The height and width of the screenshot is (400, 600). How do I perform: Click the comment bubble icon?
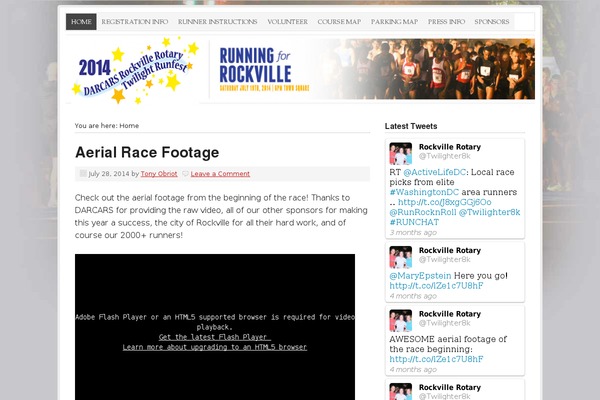[186, 174]
